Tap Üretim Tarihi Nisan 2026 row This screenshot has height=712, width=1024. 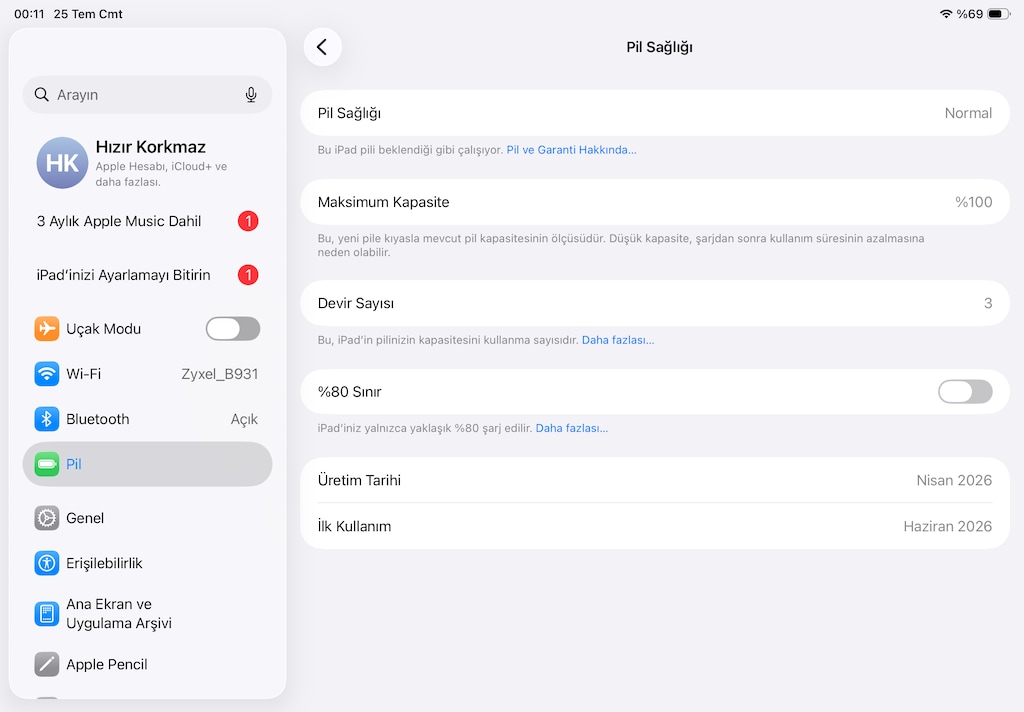655,480
